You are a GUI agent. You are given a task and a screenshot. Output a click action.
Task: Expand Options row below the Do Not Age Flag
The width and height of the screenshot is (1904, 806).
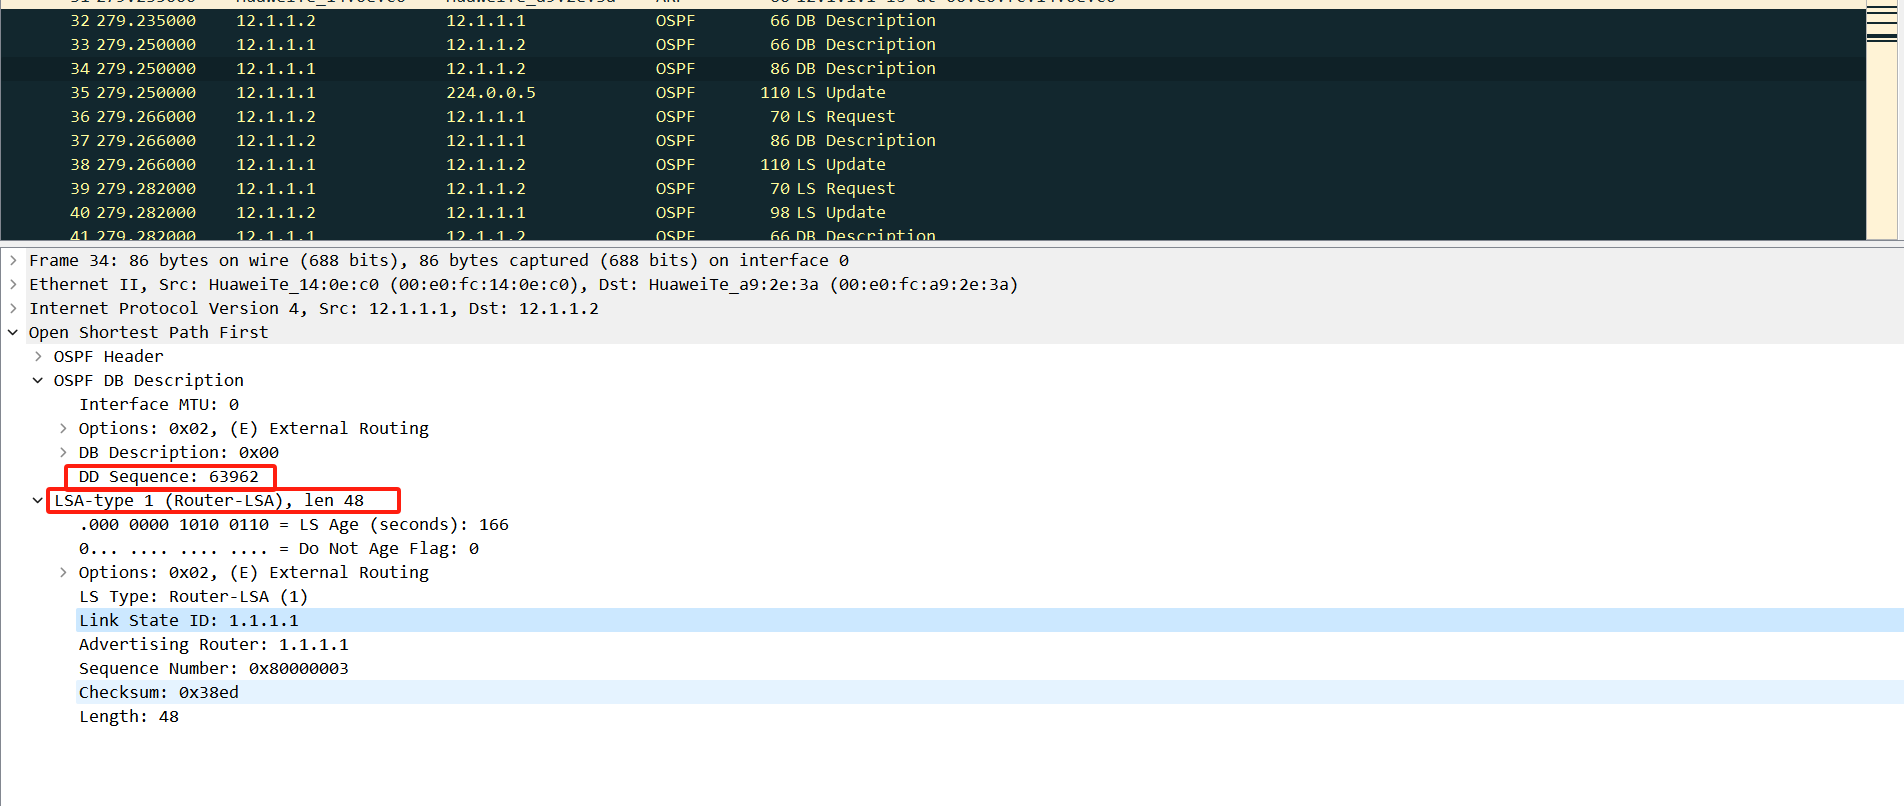(x=63, y=572)
